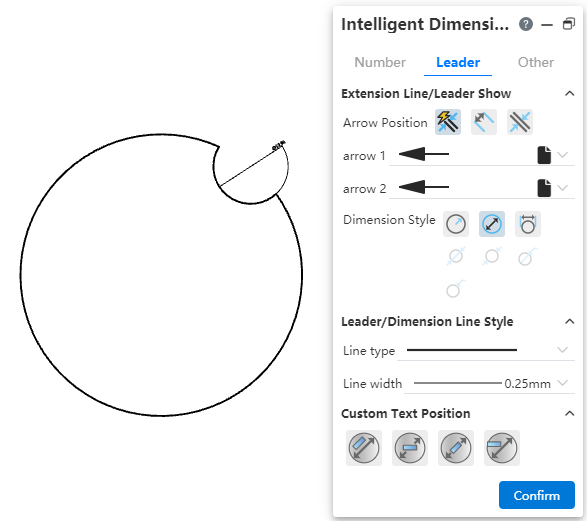Select the linear diameter dimension style icon
Viewport: 587px width, 521px height.
(x=527, y=224)
